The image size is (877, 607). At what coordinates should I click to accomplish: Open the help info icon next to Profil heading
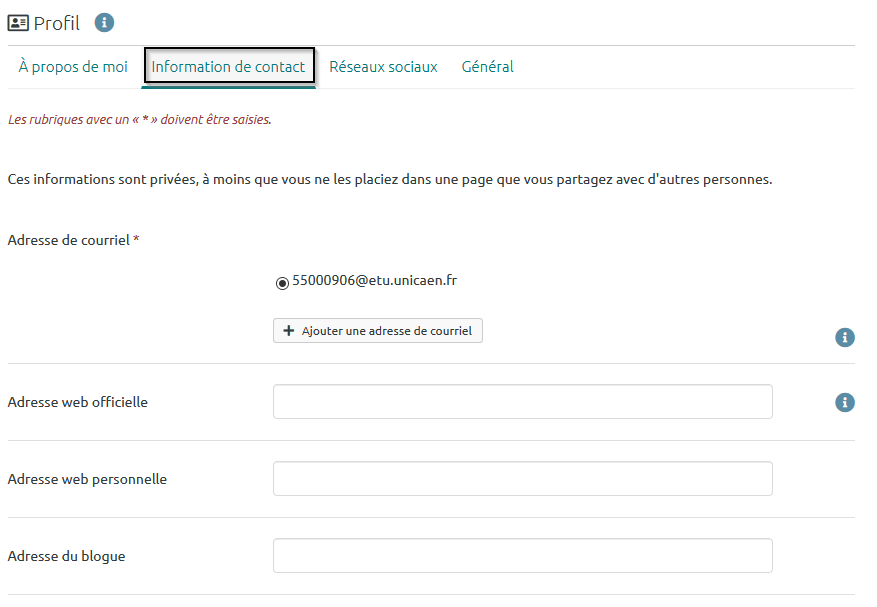pyautogui.click(x=104, y=23)
